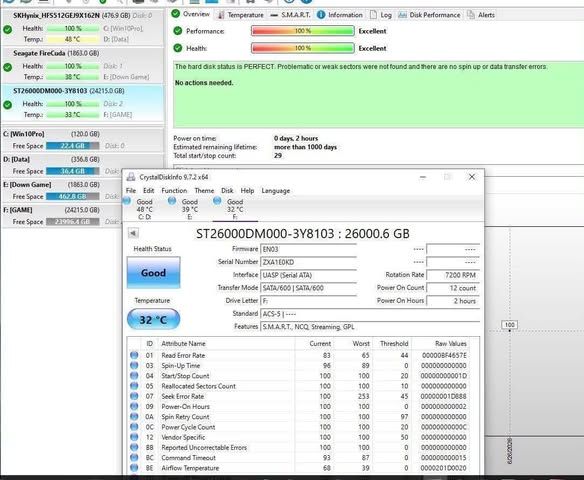The image size is (584, 480).
Task: Open the Edit menu in CrystalDiskInfo
Action: pyautogui.click(x=149, y=190)
